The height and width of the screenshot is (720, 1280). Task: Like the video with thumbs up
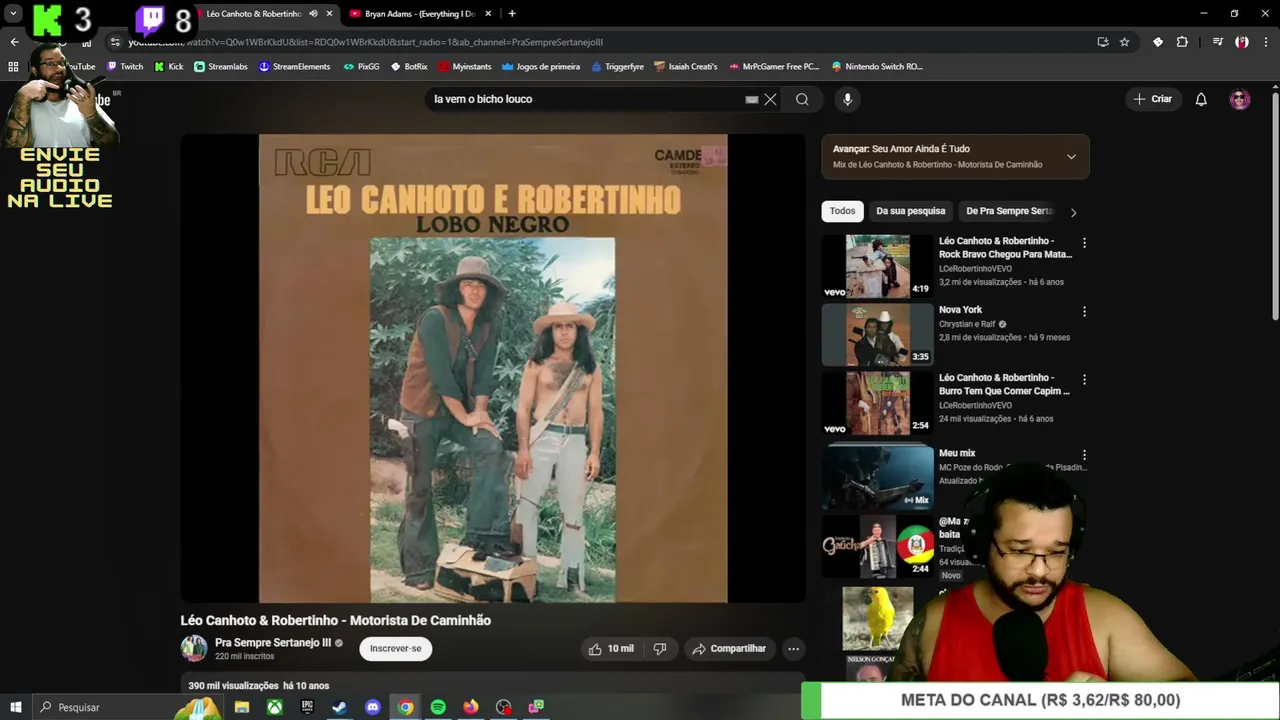click(611, 649)
